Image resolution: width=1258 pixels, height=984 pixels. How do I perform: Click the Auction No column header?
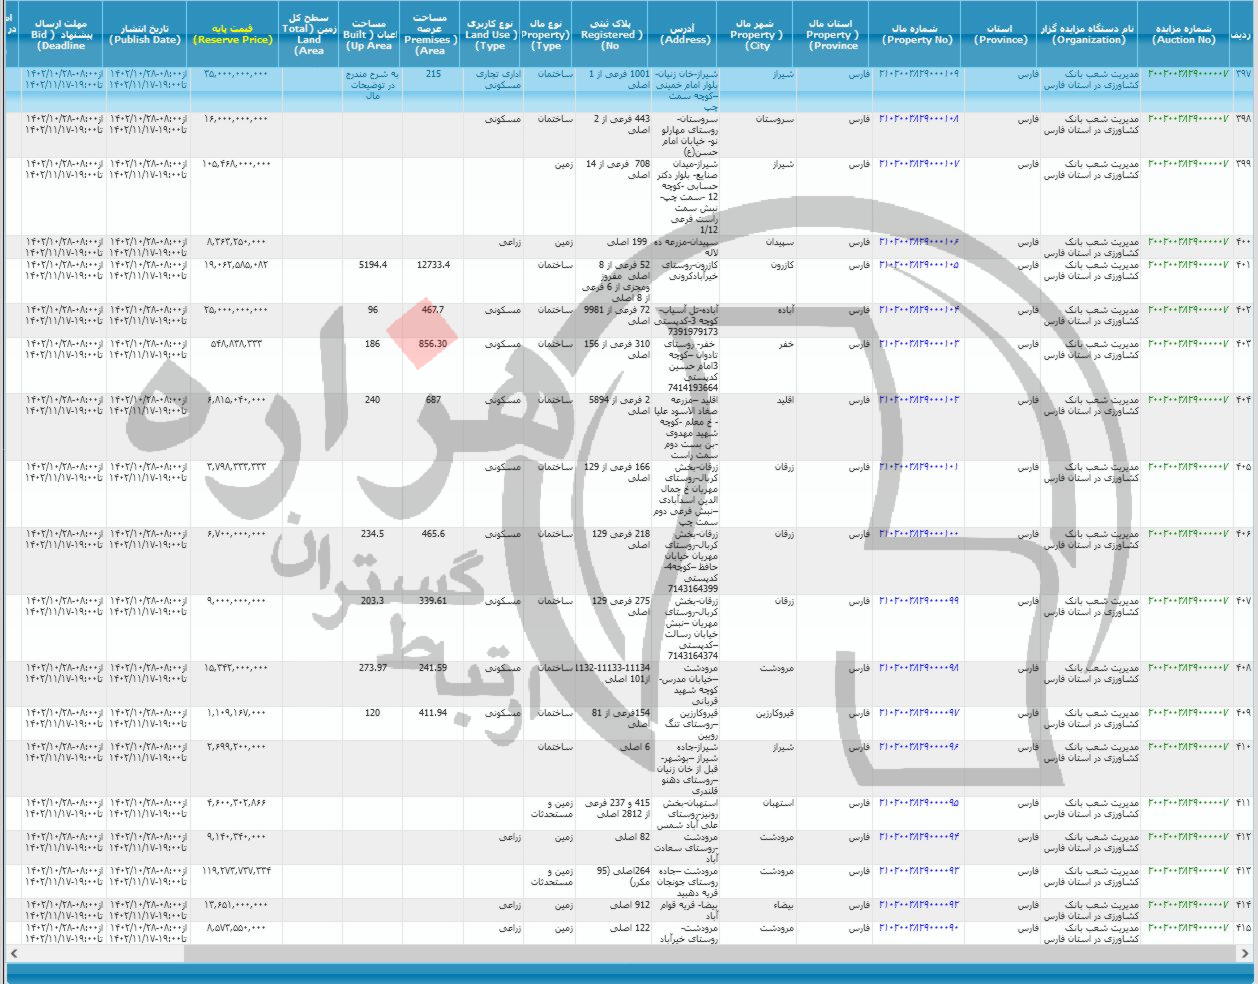(1185, 28)
